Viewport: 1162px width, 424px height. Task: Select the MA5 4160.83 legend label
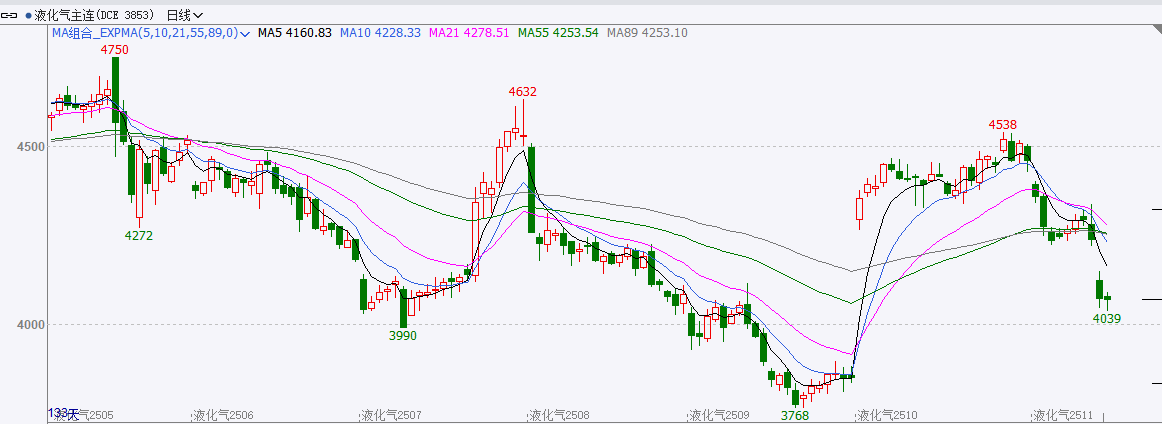pyautogui.click(x=294, y=33)
